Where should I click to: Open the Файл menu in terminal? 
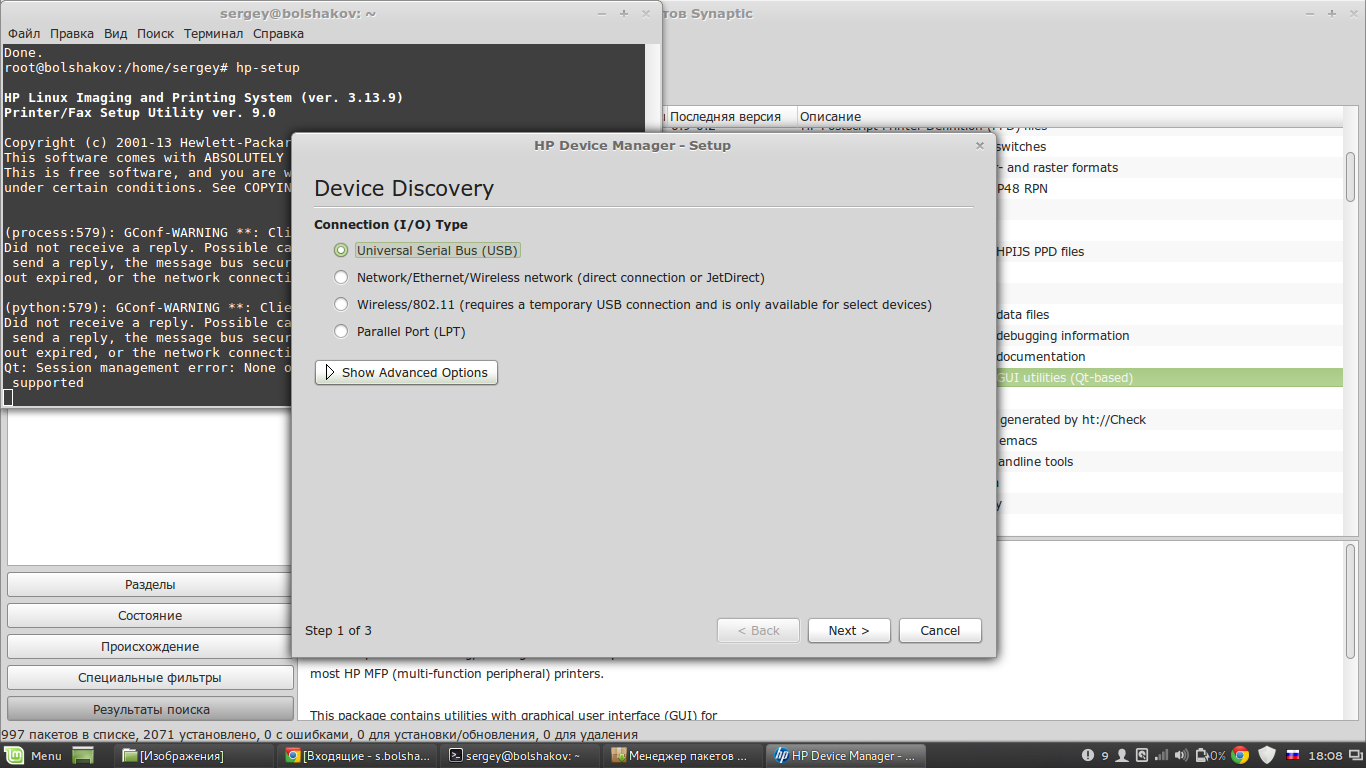[24, 33]
